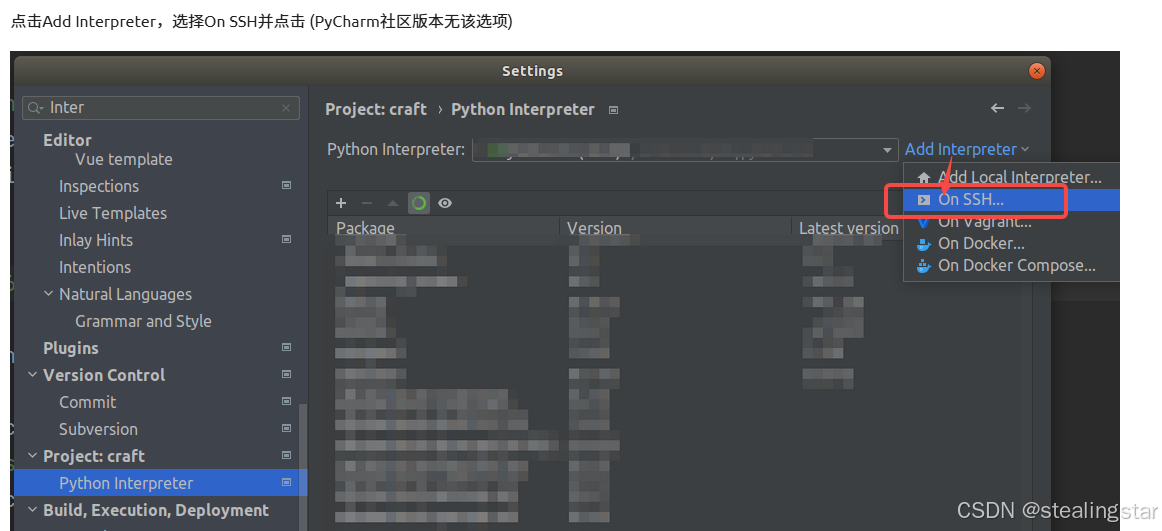This screenshot has width=1162, height=531.
Task: Click project-level icon beside Project: craft
Action: point(287,455)
